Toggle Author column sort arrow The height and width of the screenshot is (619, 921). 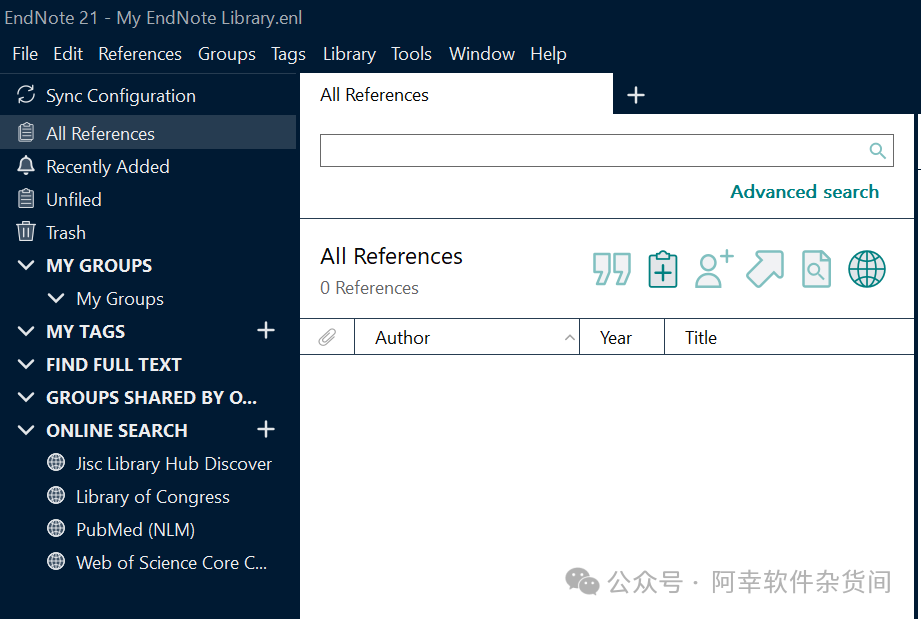point(569,337)
